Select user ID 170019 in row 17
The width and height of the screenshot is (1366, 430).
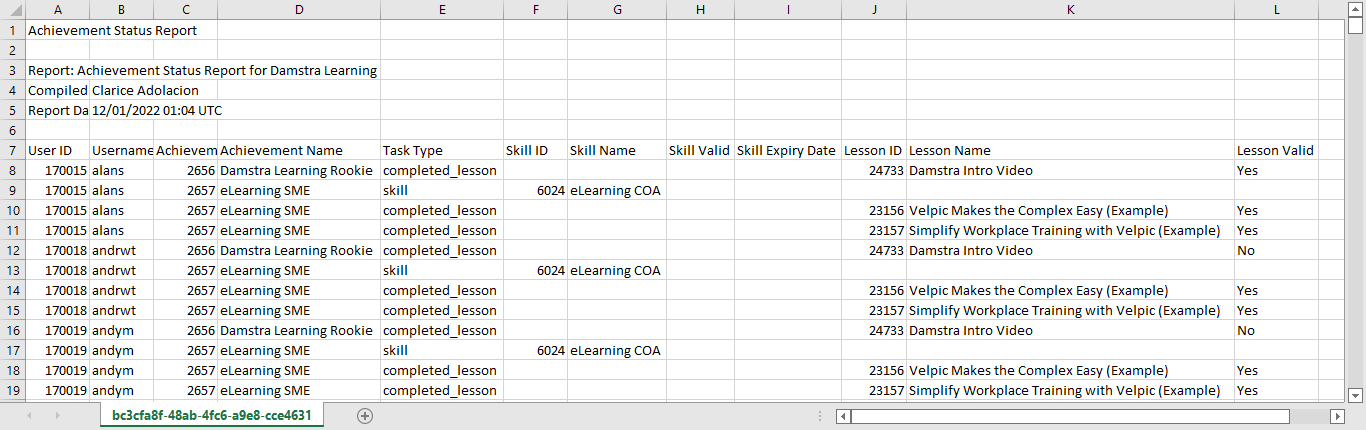(x=57, y=350)
